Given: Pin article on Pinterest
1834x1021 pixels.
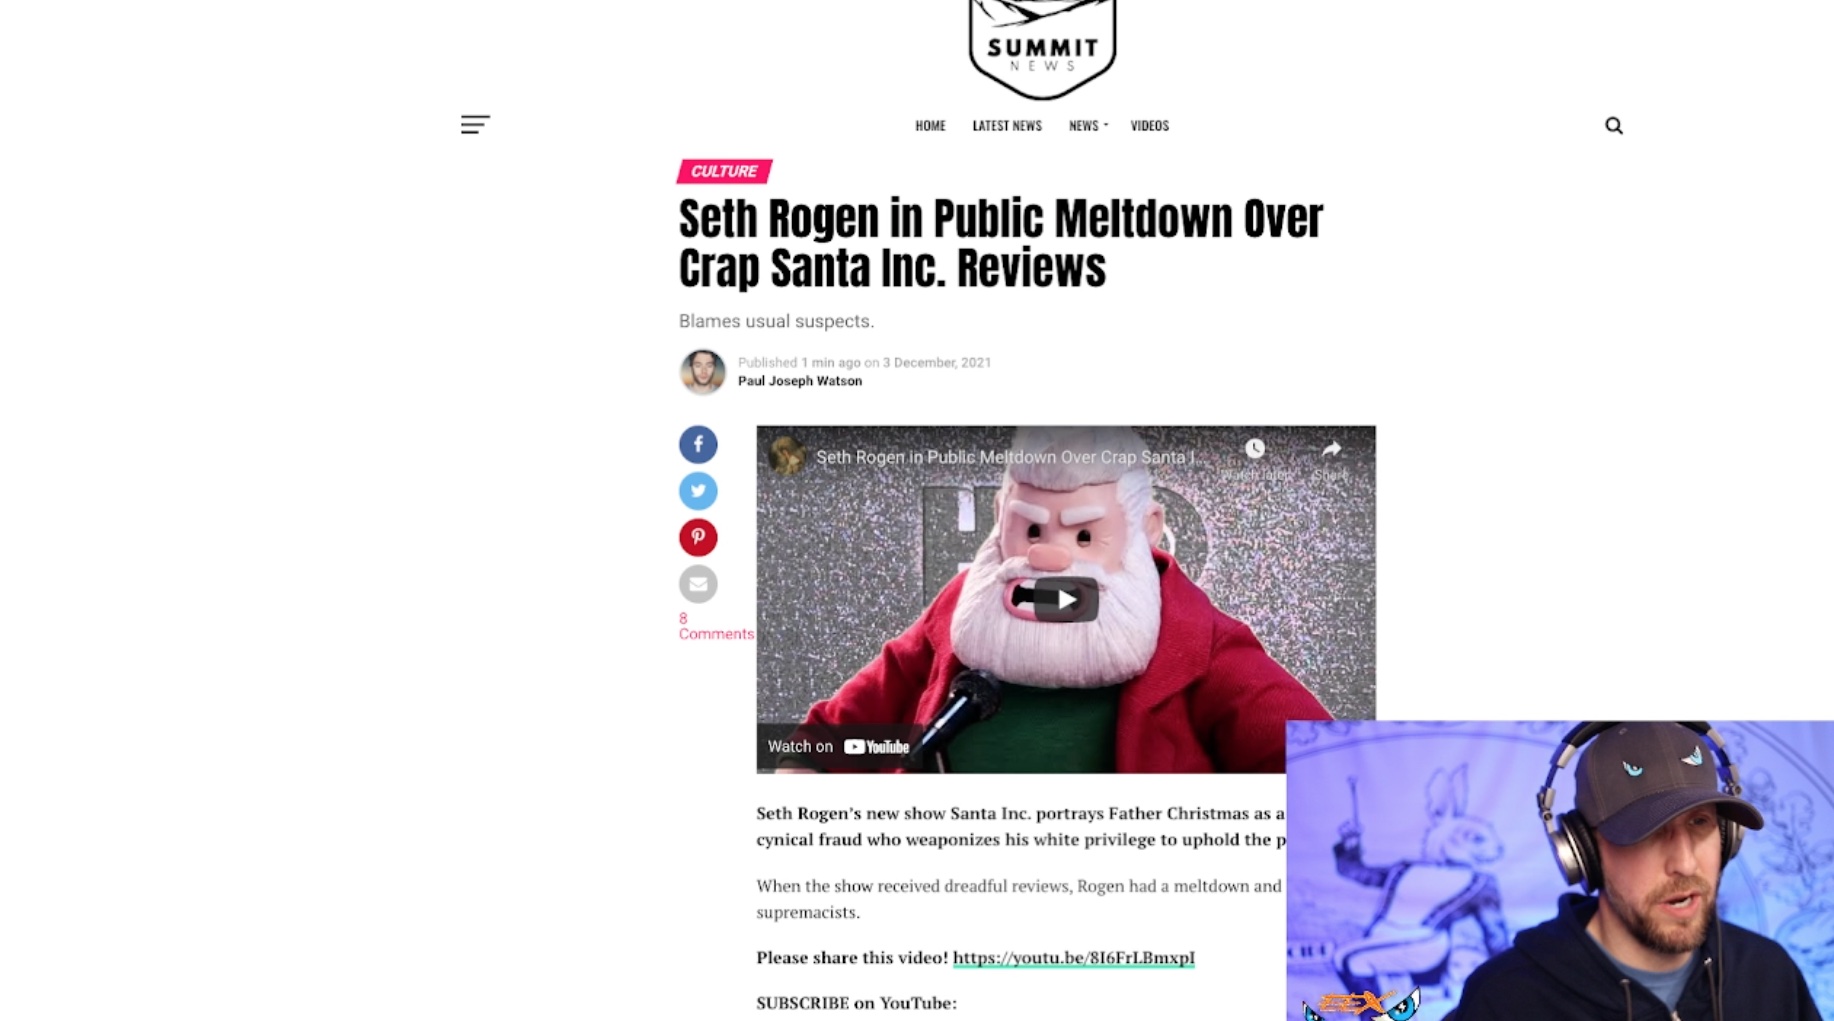Looking at the screenshot, I should click(698, 537).
